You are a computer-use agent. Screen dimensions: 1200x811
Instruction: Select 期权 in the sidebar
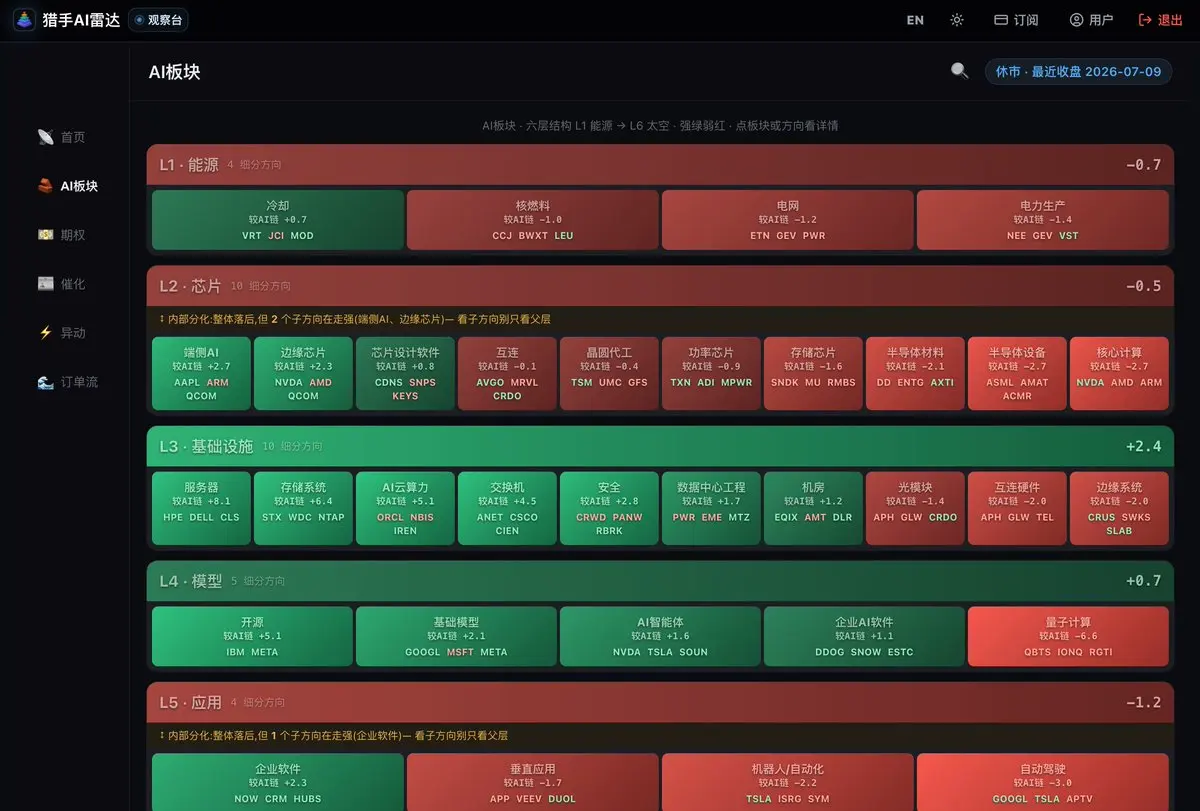(64, 235)
